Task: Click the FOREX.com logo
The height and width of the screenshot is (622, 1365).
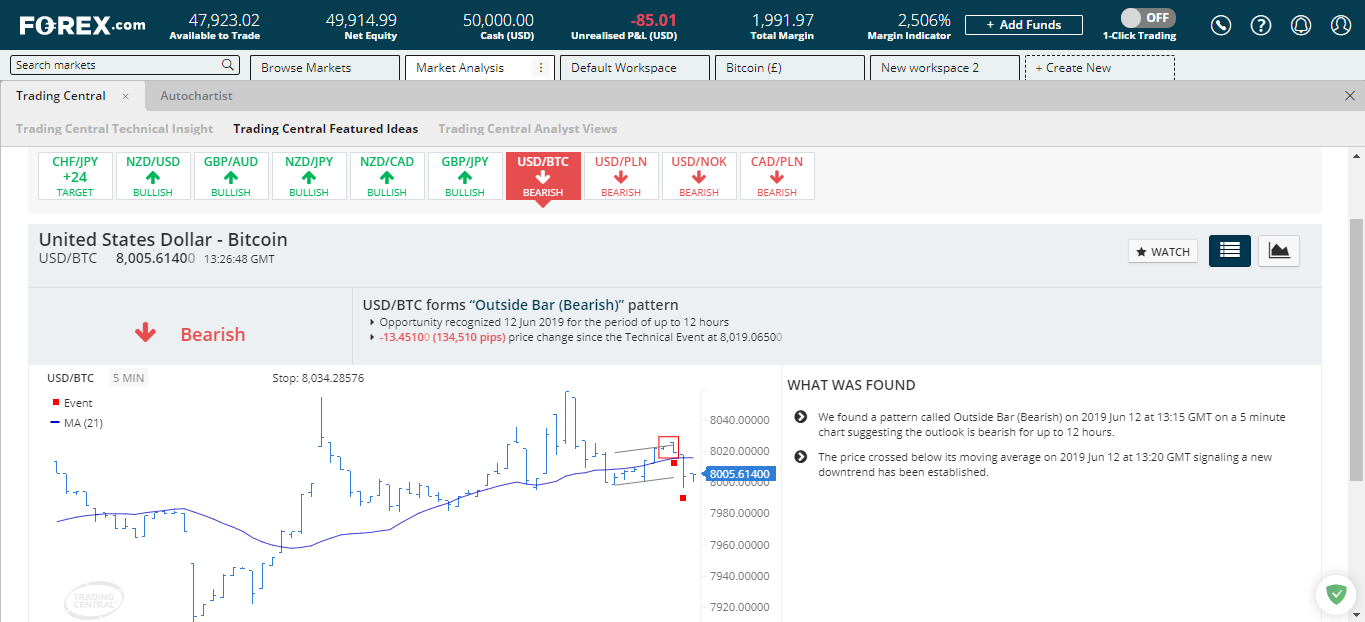Action: pyautogui.click(x=81, y=25)
